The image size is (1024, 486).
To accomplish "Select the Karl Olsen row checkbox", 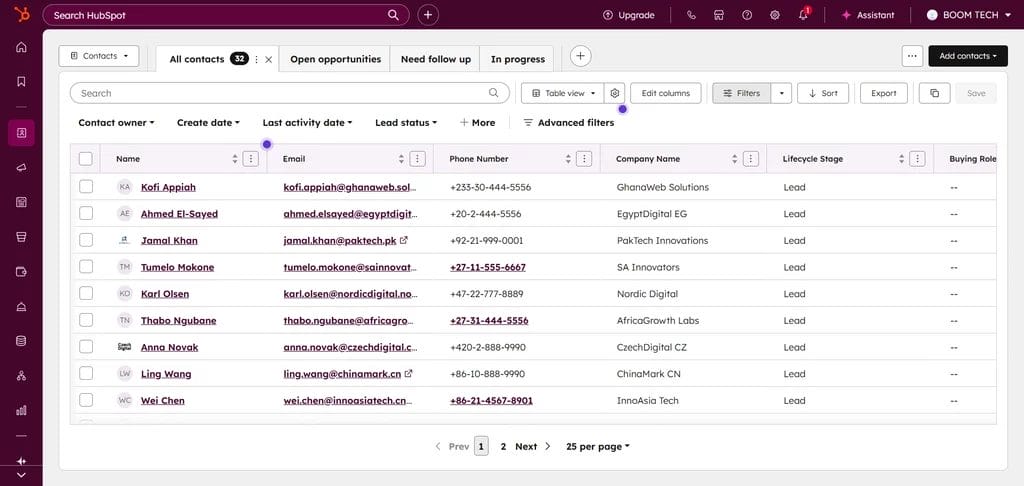I will coord(86,293).
